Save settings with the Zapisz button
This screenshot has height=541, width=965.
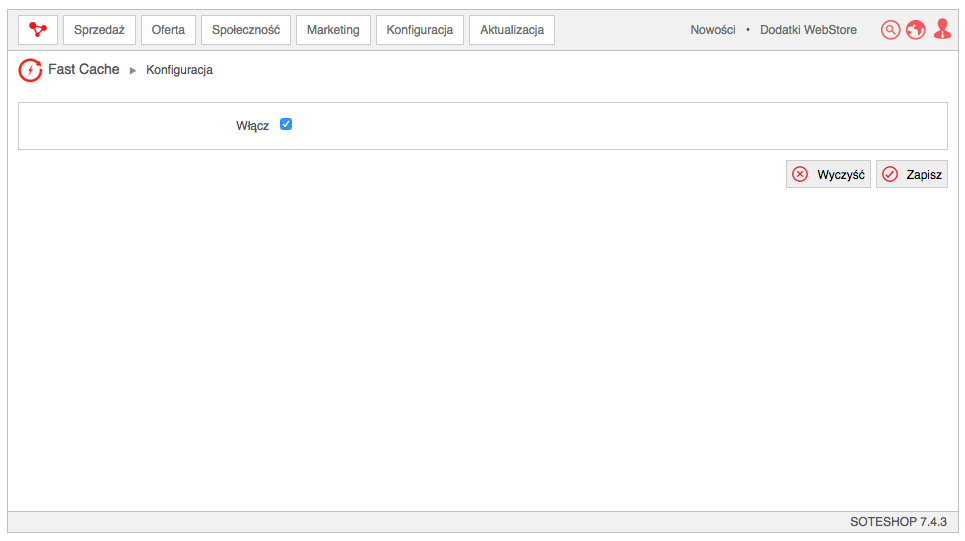[x=911, y=174]
